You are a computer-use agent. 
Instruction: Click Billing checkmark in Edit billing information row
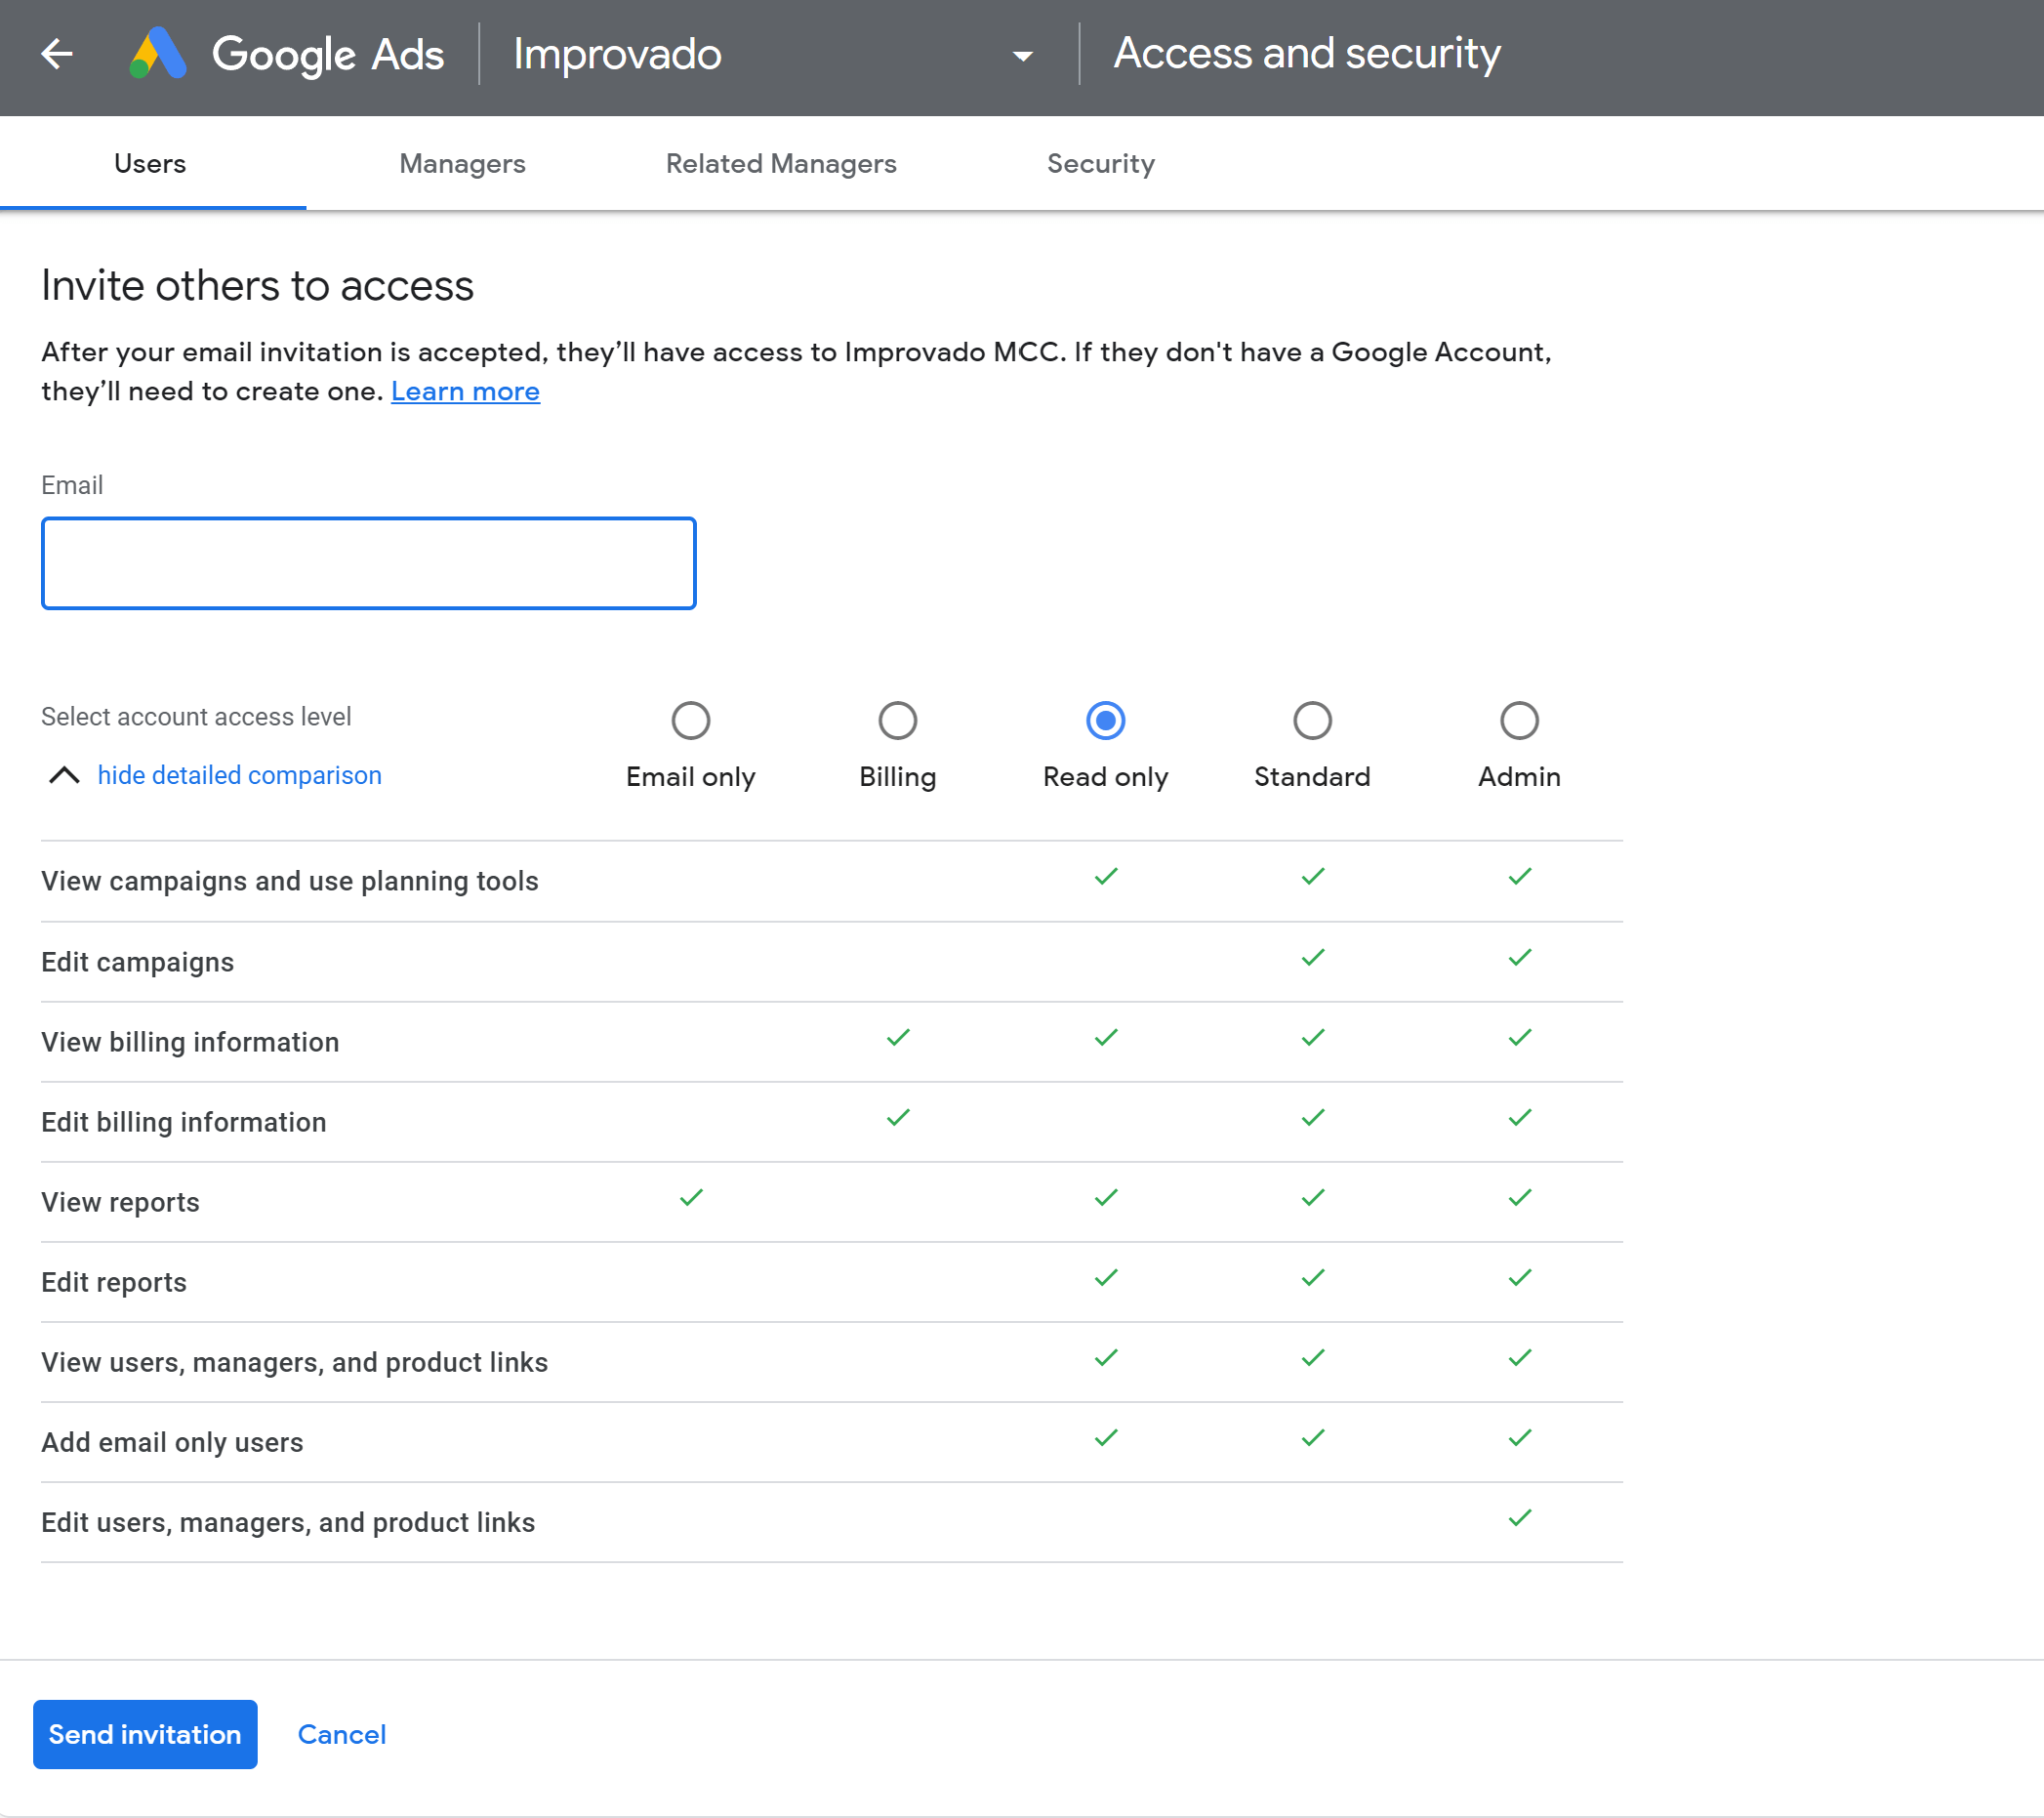(x=898, y=1117)
